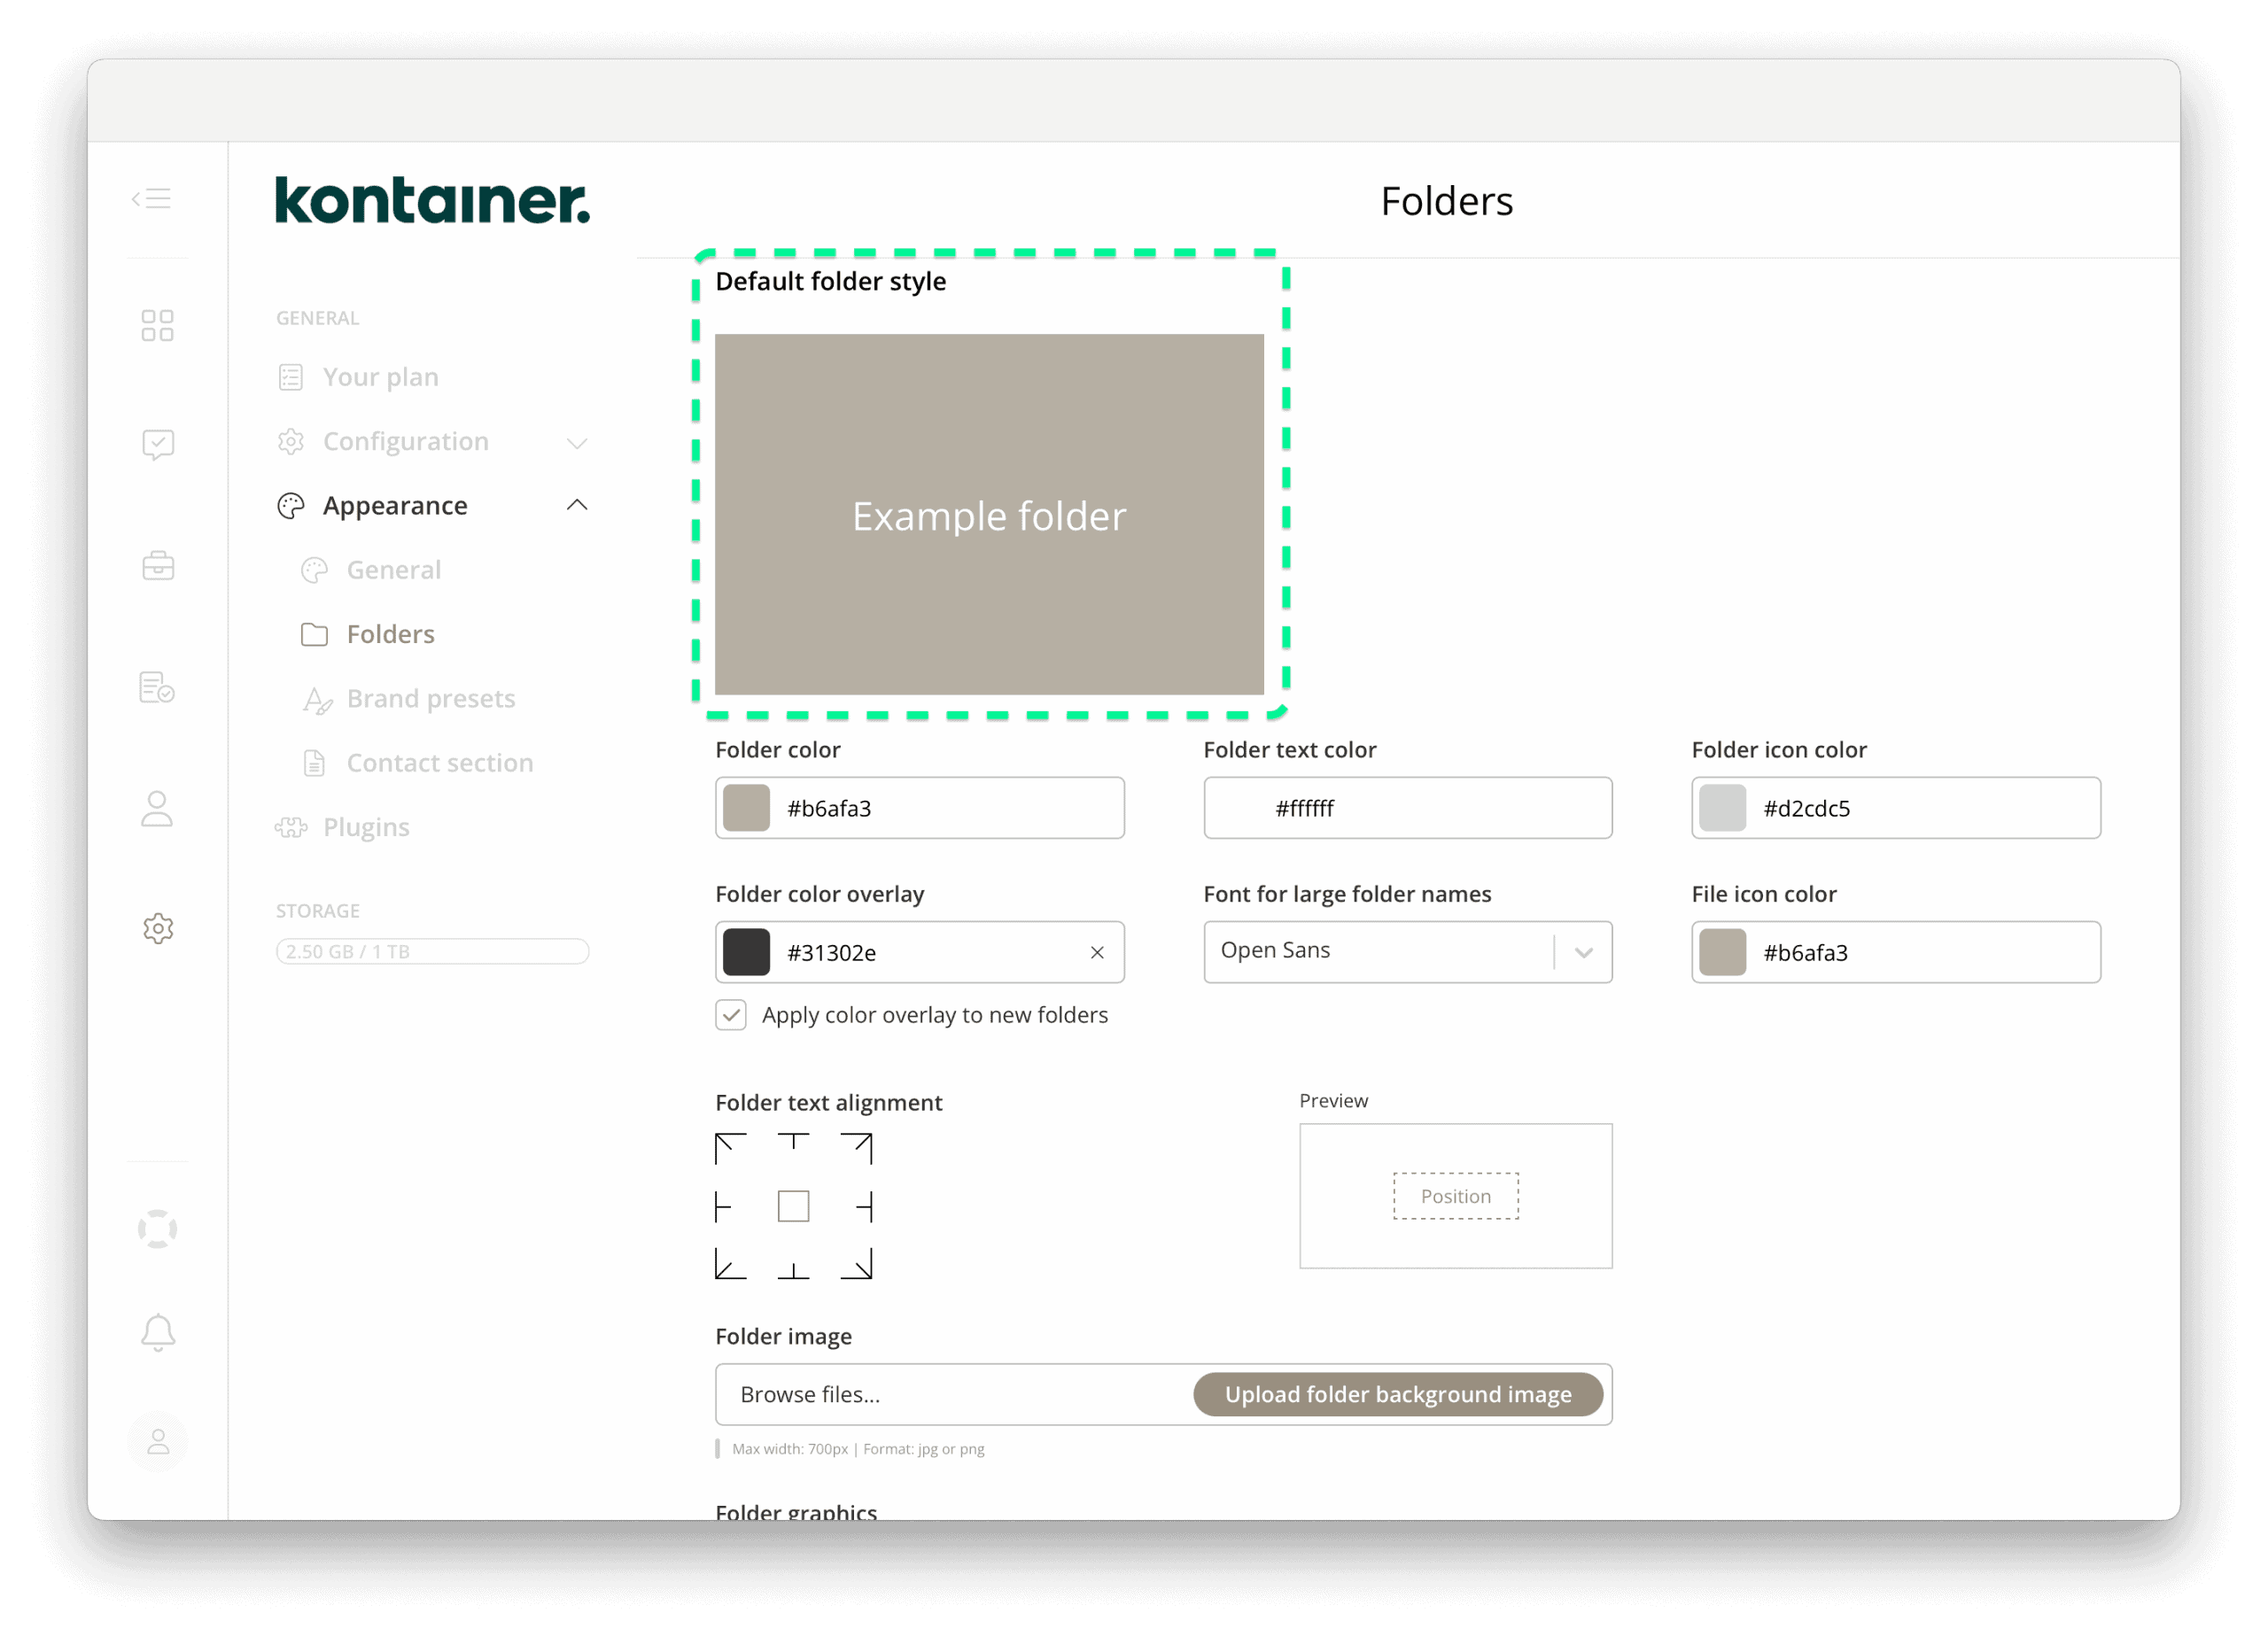Select the approvals chat-check icon in sidebar
2268x1636 pixels.
[157, 444]
